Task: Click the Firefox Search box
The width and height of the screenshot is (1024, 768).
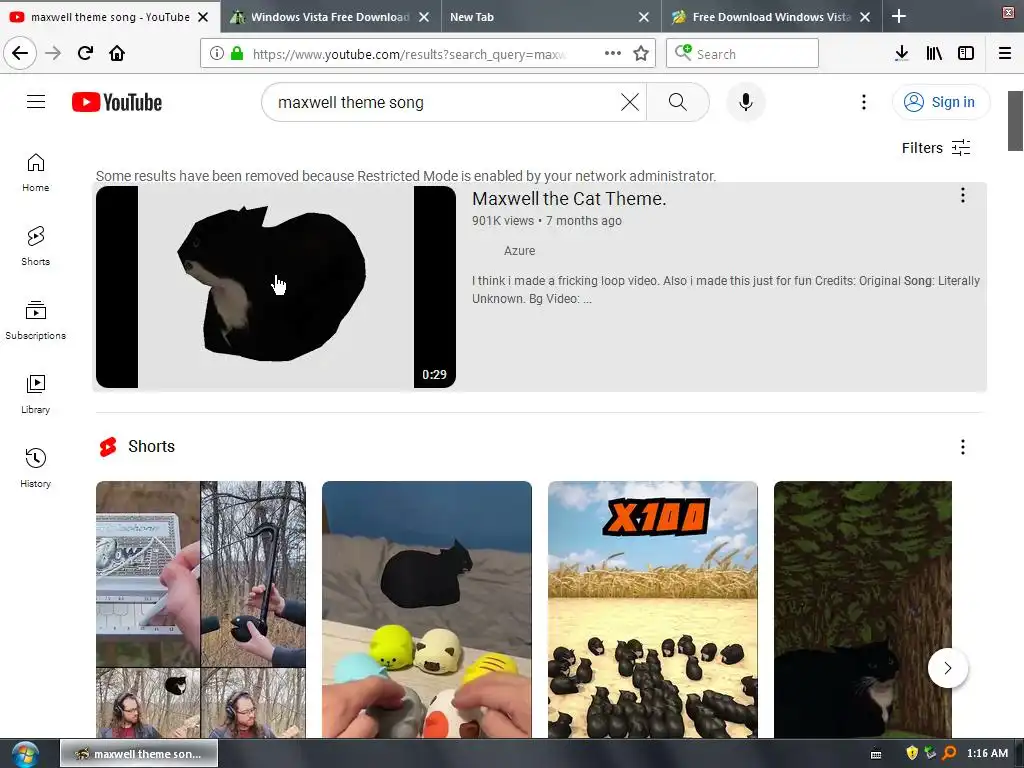Action: point(742,54)
